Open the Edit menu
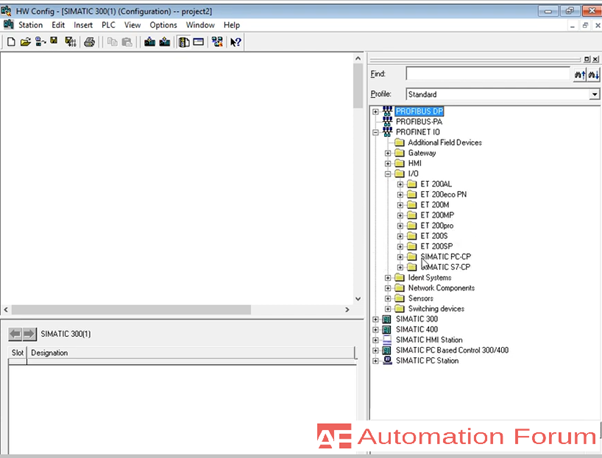The height and width of the screenshot is (458, 602). (x=58, y=25)
